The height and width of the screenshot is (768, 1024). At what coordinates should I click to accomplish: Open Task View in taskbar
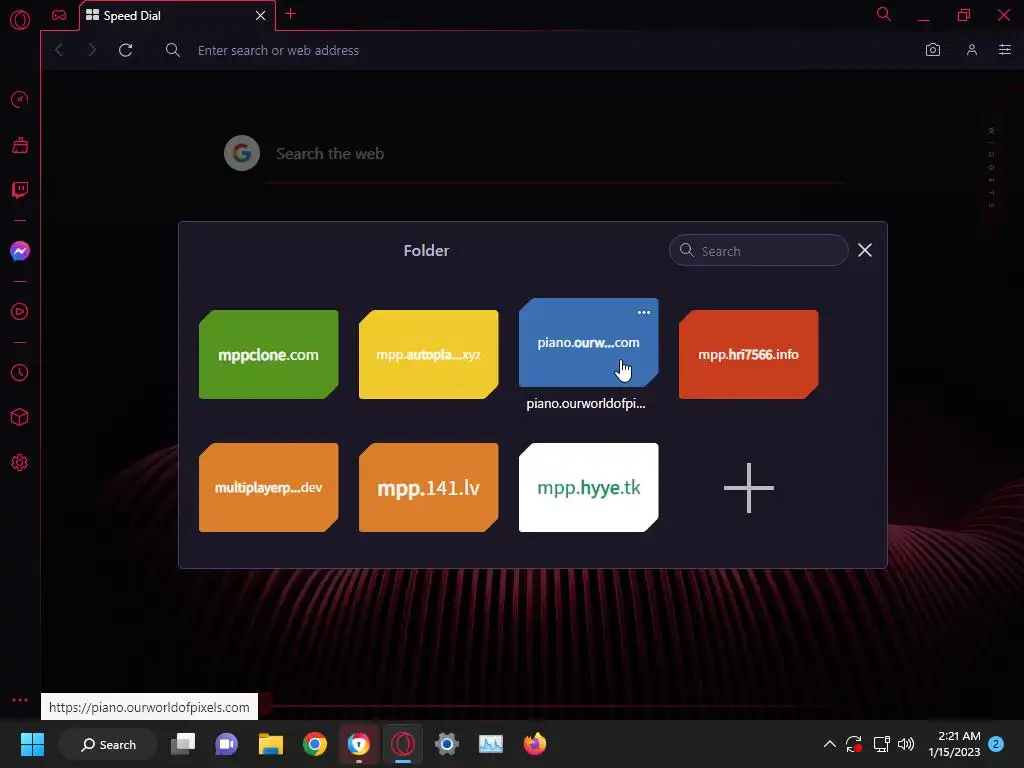coord(183,744)
